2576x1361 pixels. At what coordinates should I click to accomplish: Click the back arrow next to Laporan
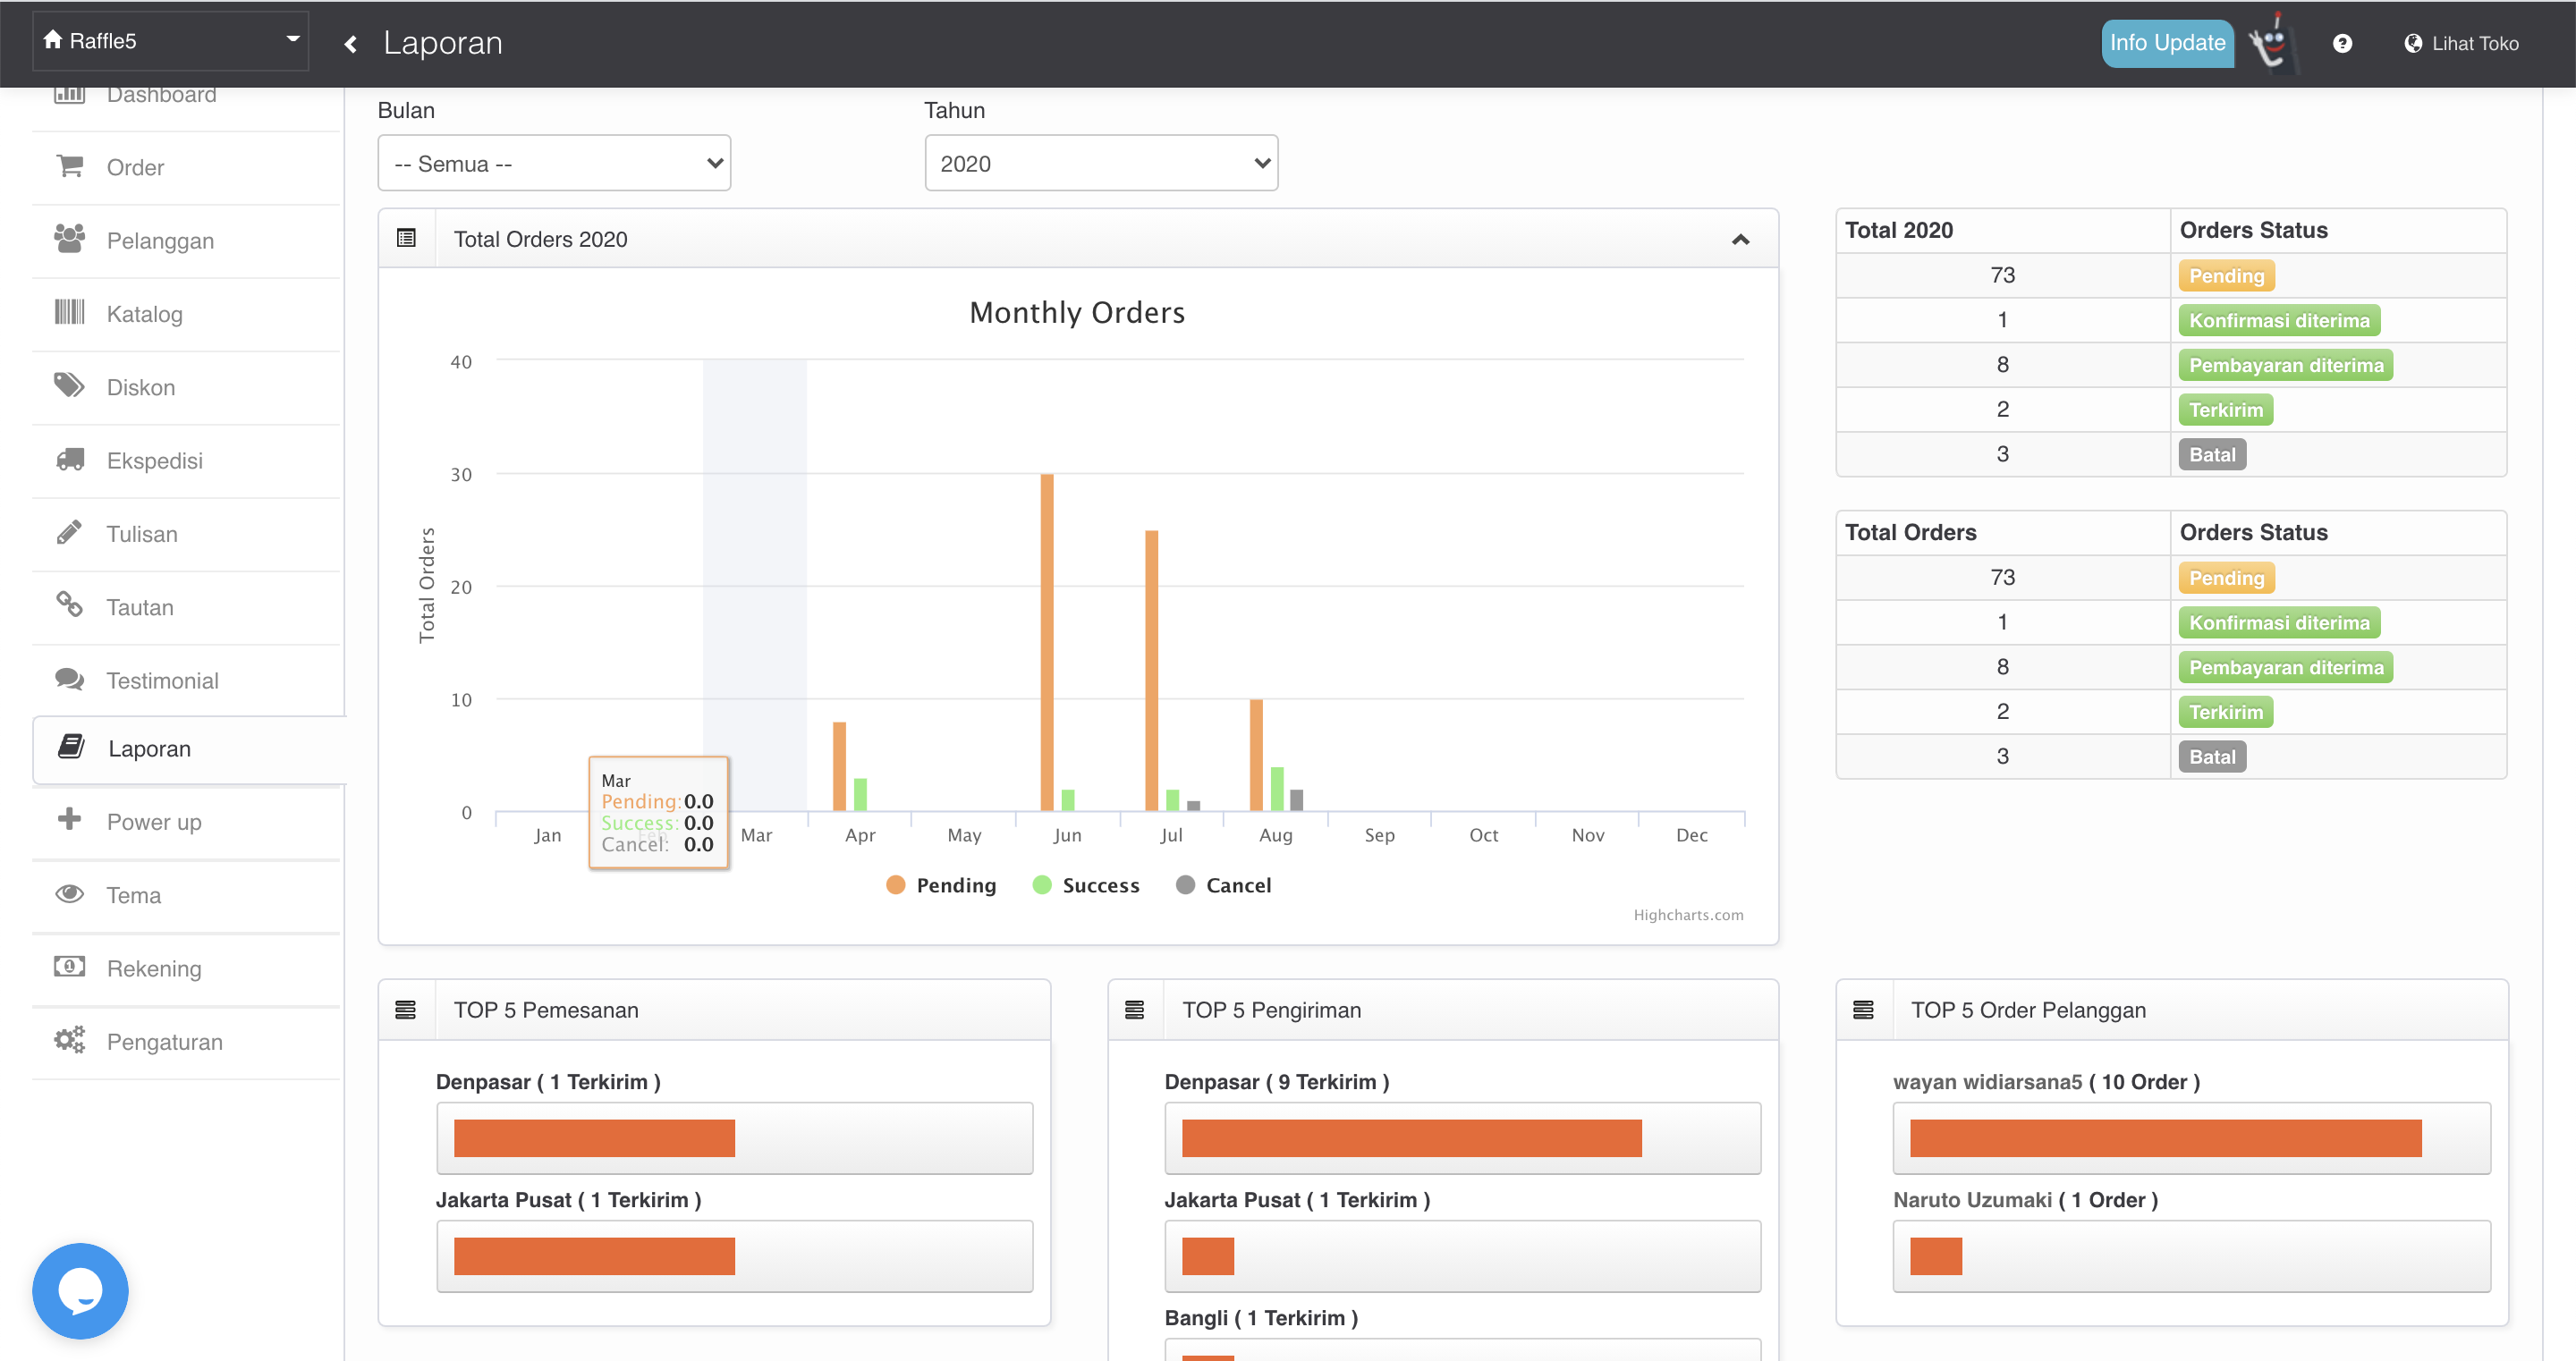pyautogui.click(x=351, y=44)
